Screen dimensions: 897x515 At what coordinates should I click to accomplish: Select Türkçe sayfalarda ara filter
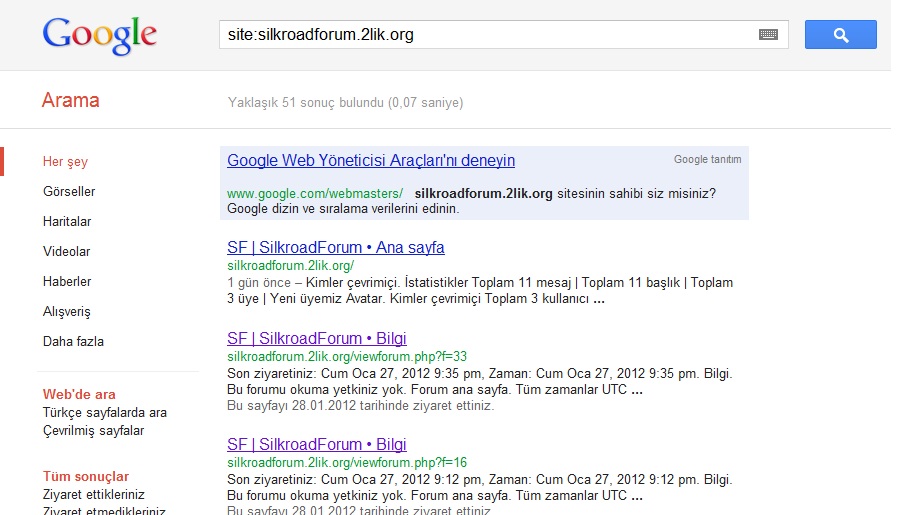pyautogui.click(x=105, y=413)
